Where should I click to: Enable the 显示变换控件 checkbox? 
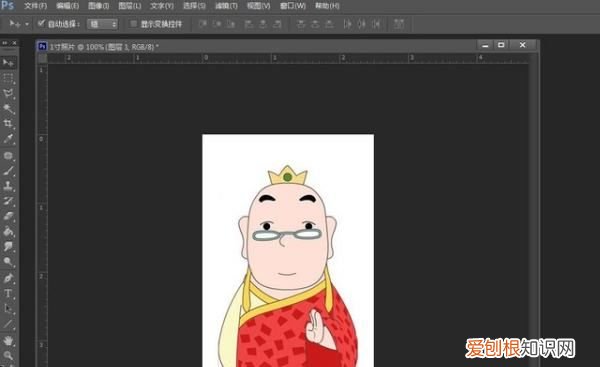click(x=134, y=24)
